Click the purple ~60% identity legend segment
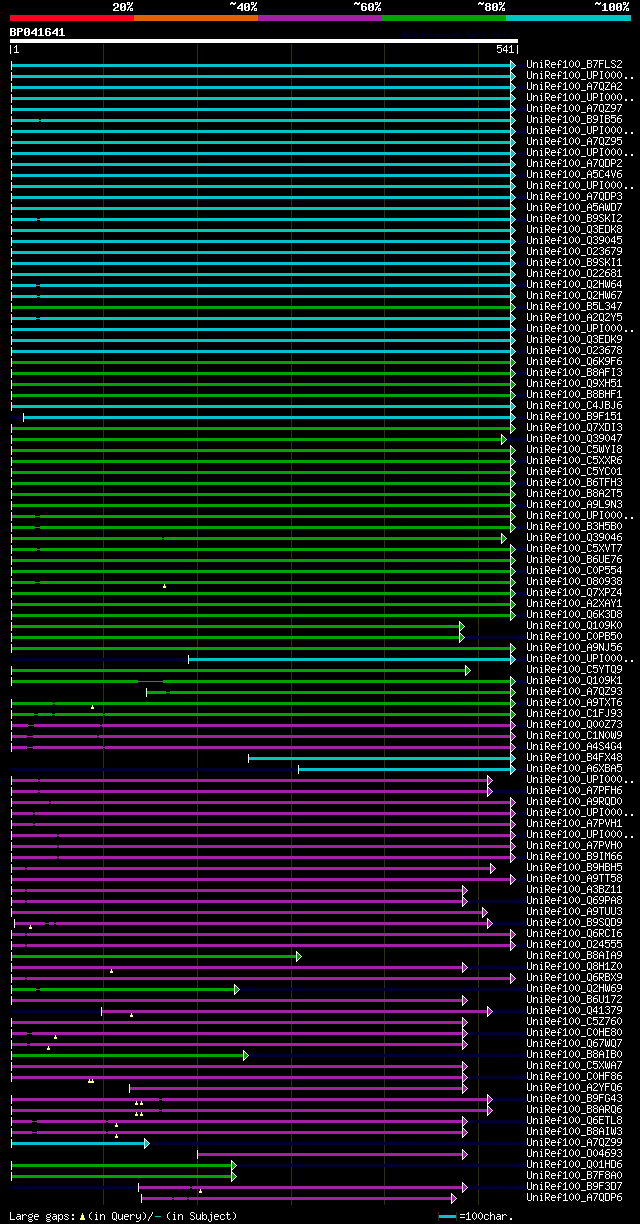The width and height of the screenshot is (640, 1224). pyautogui.click(x=320, y=18)
